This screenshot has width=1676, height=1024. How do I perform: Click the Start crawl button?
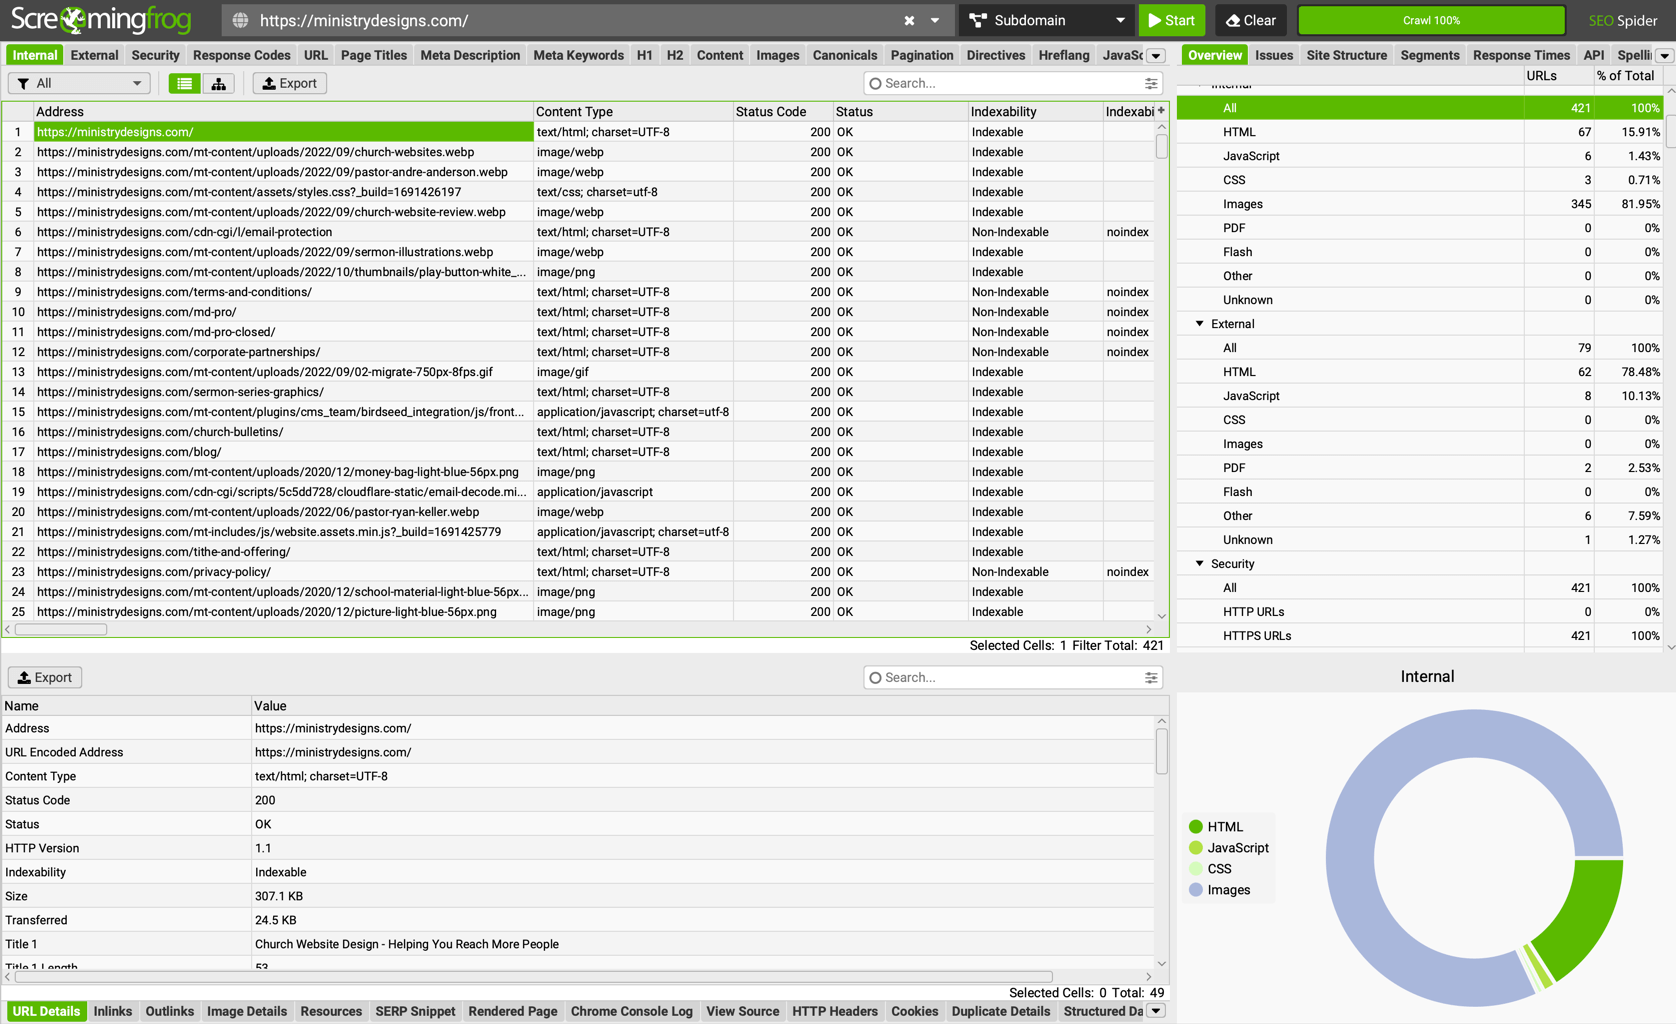(1171, 20)
